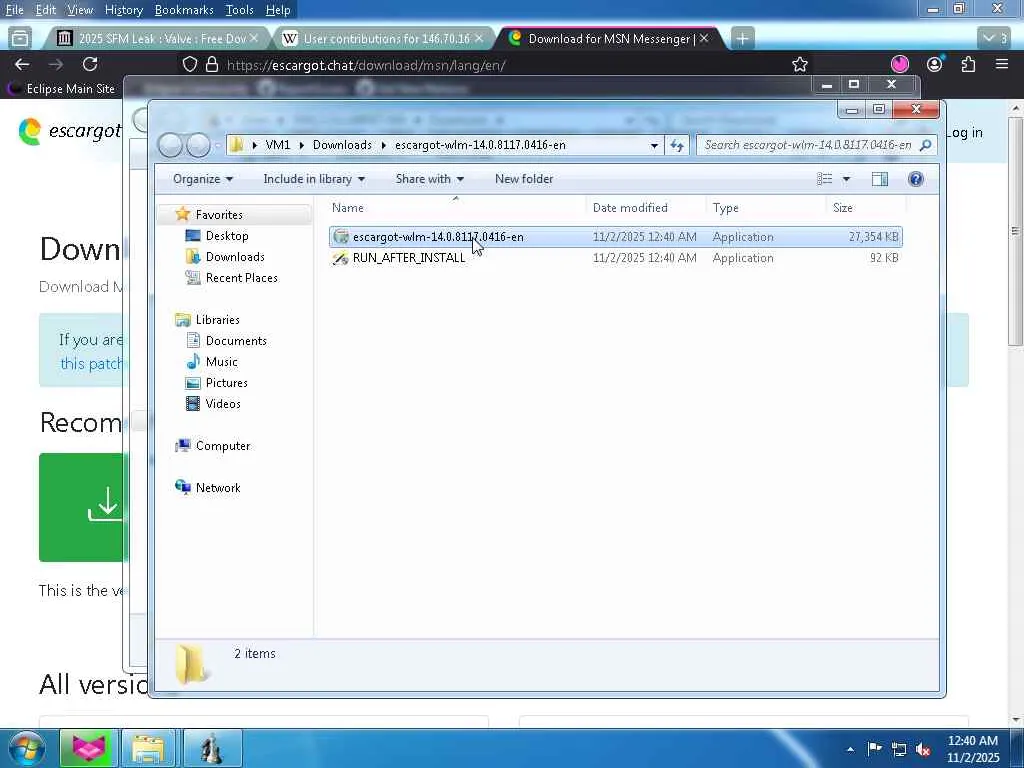Open the Documents library

tap(236, 340)
